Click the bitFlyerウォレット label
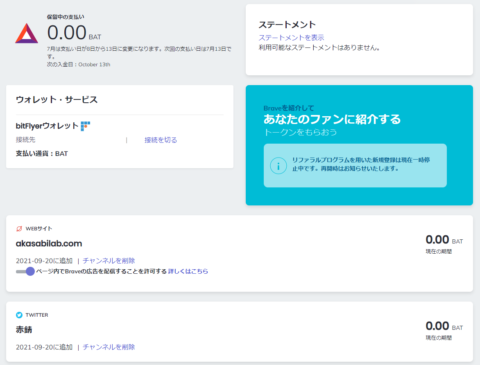 point(47,126)
